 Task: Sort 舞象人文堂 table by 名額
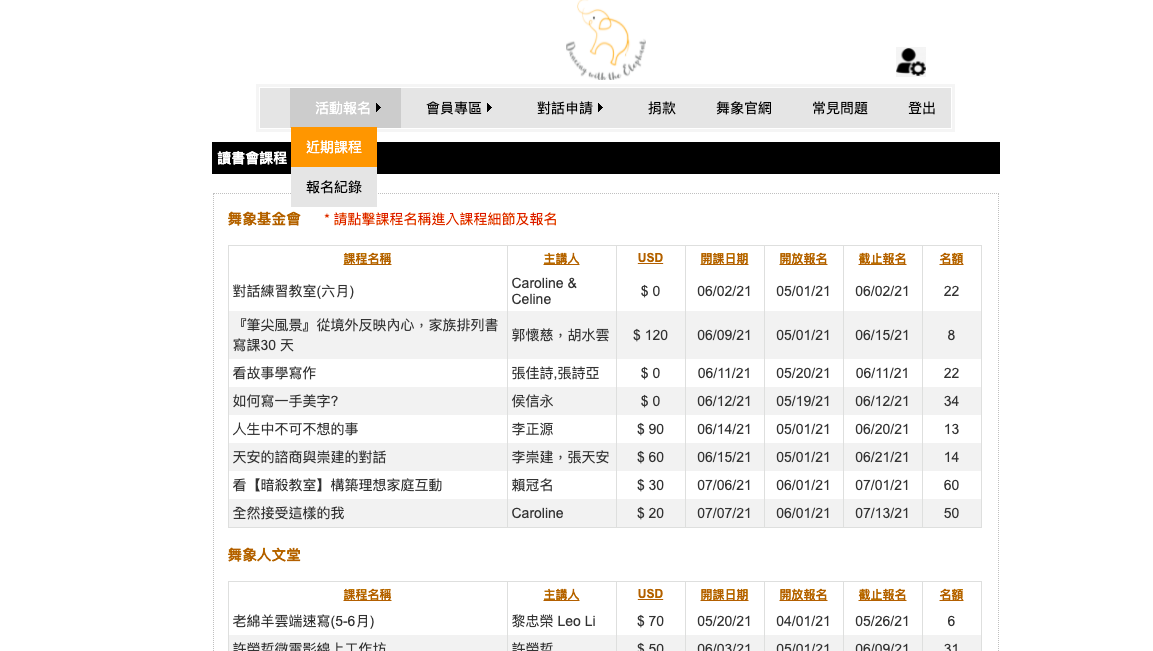(951, 594)
